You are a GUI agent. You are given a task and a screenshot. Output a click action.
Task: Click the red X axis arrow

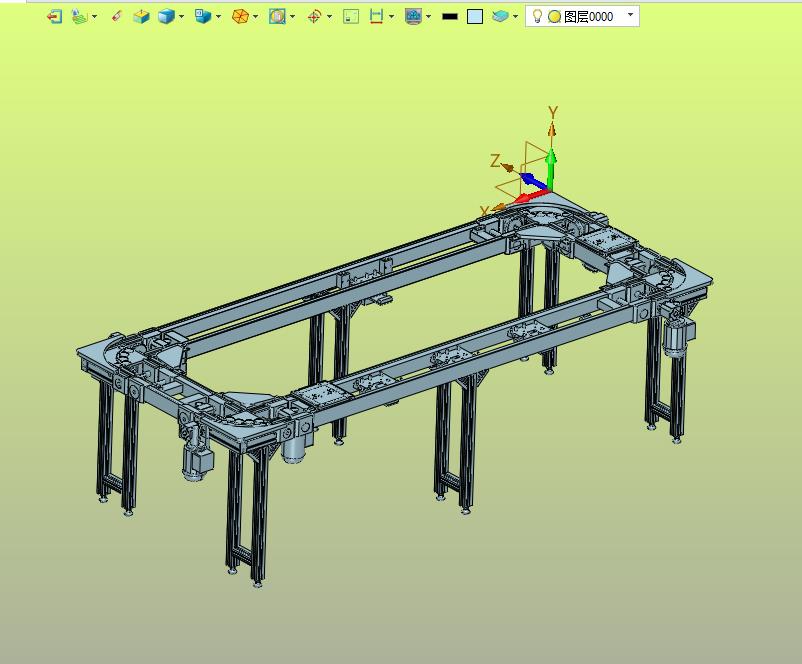click(x=531, y=196)
